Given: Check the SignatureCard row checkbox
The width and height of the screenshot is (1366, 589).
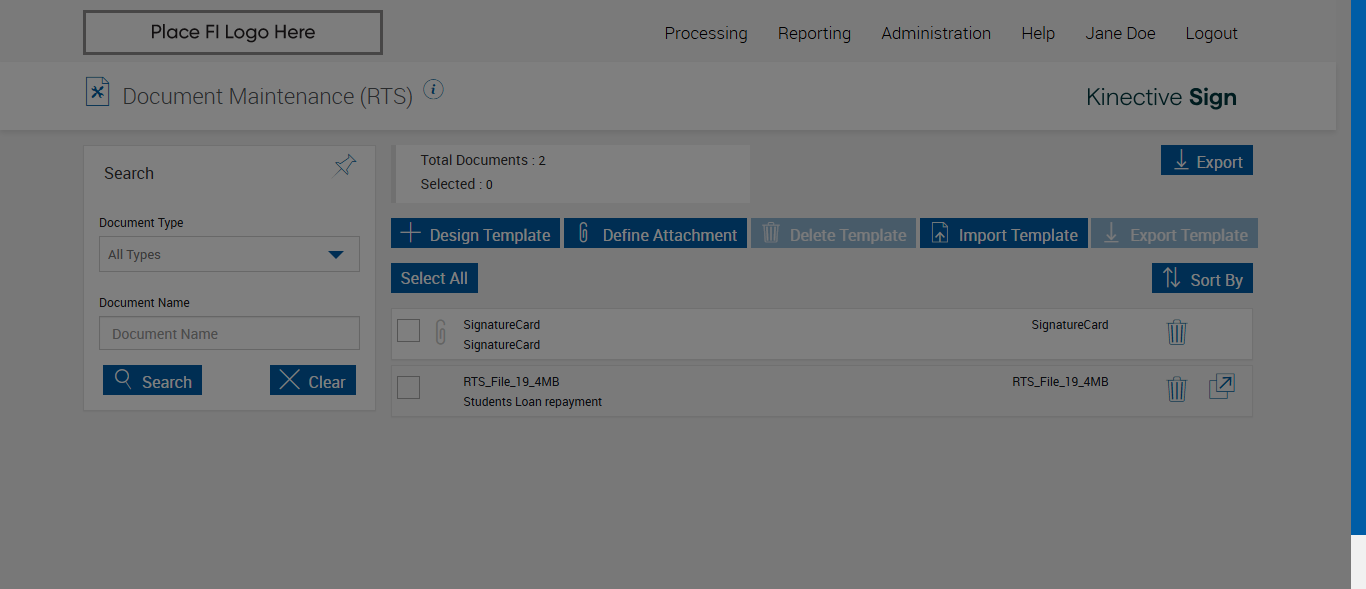Looking at the screenshot, I should point(409,330).
